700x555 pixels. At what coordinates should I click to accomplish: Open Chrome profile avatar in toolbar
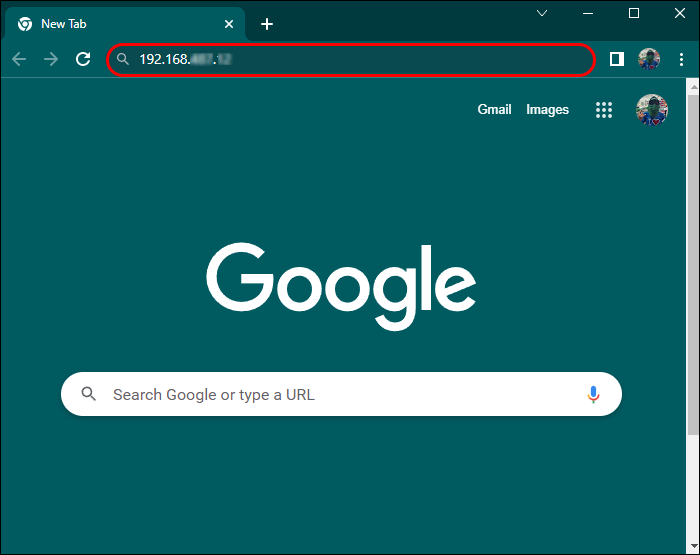click(649, 59)
